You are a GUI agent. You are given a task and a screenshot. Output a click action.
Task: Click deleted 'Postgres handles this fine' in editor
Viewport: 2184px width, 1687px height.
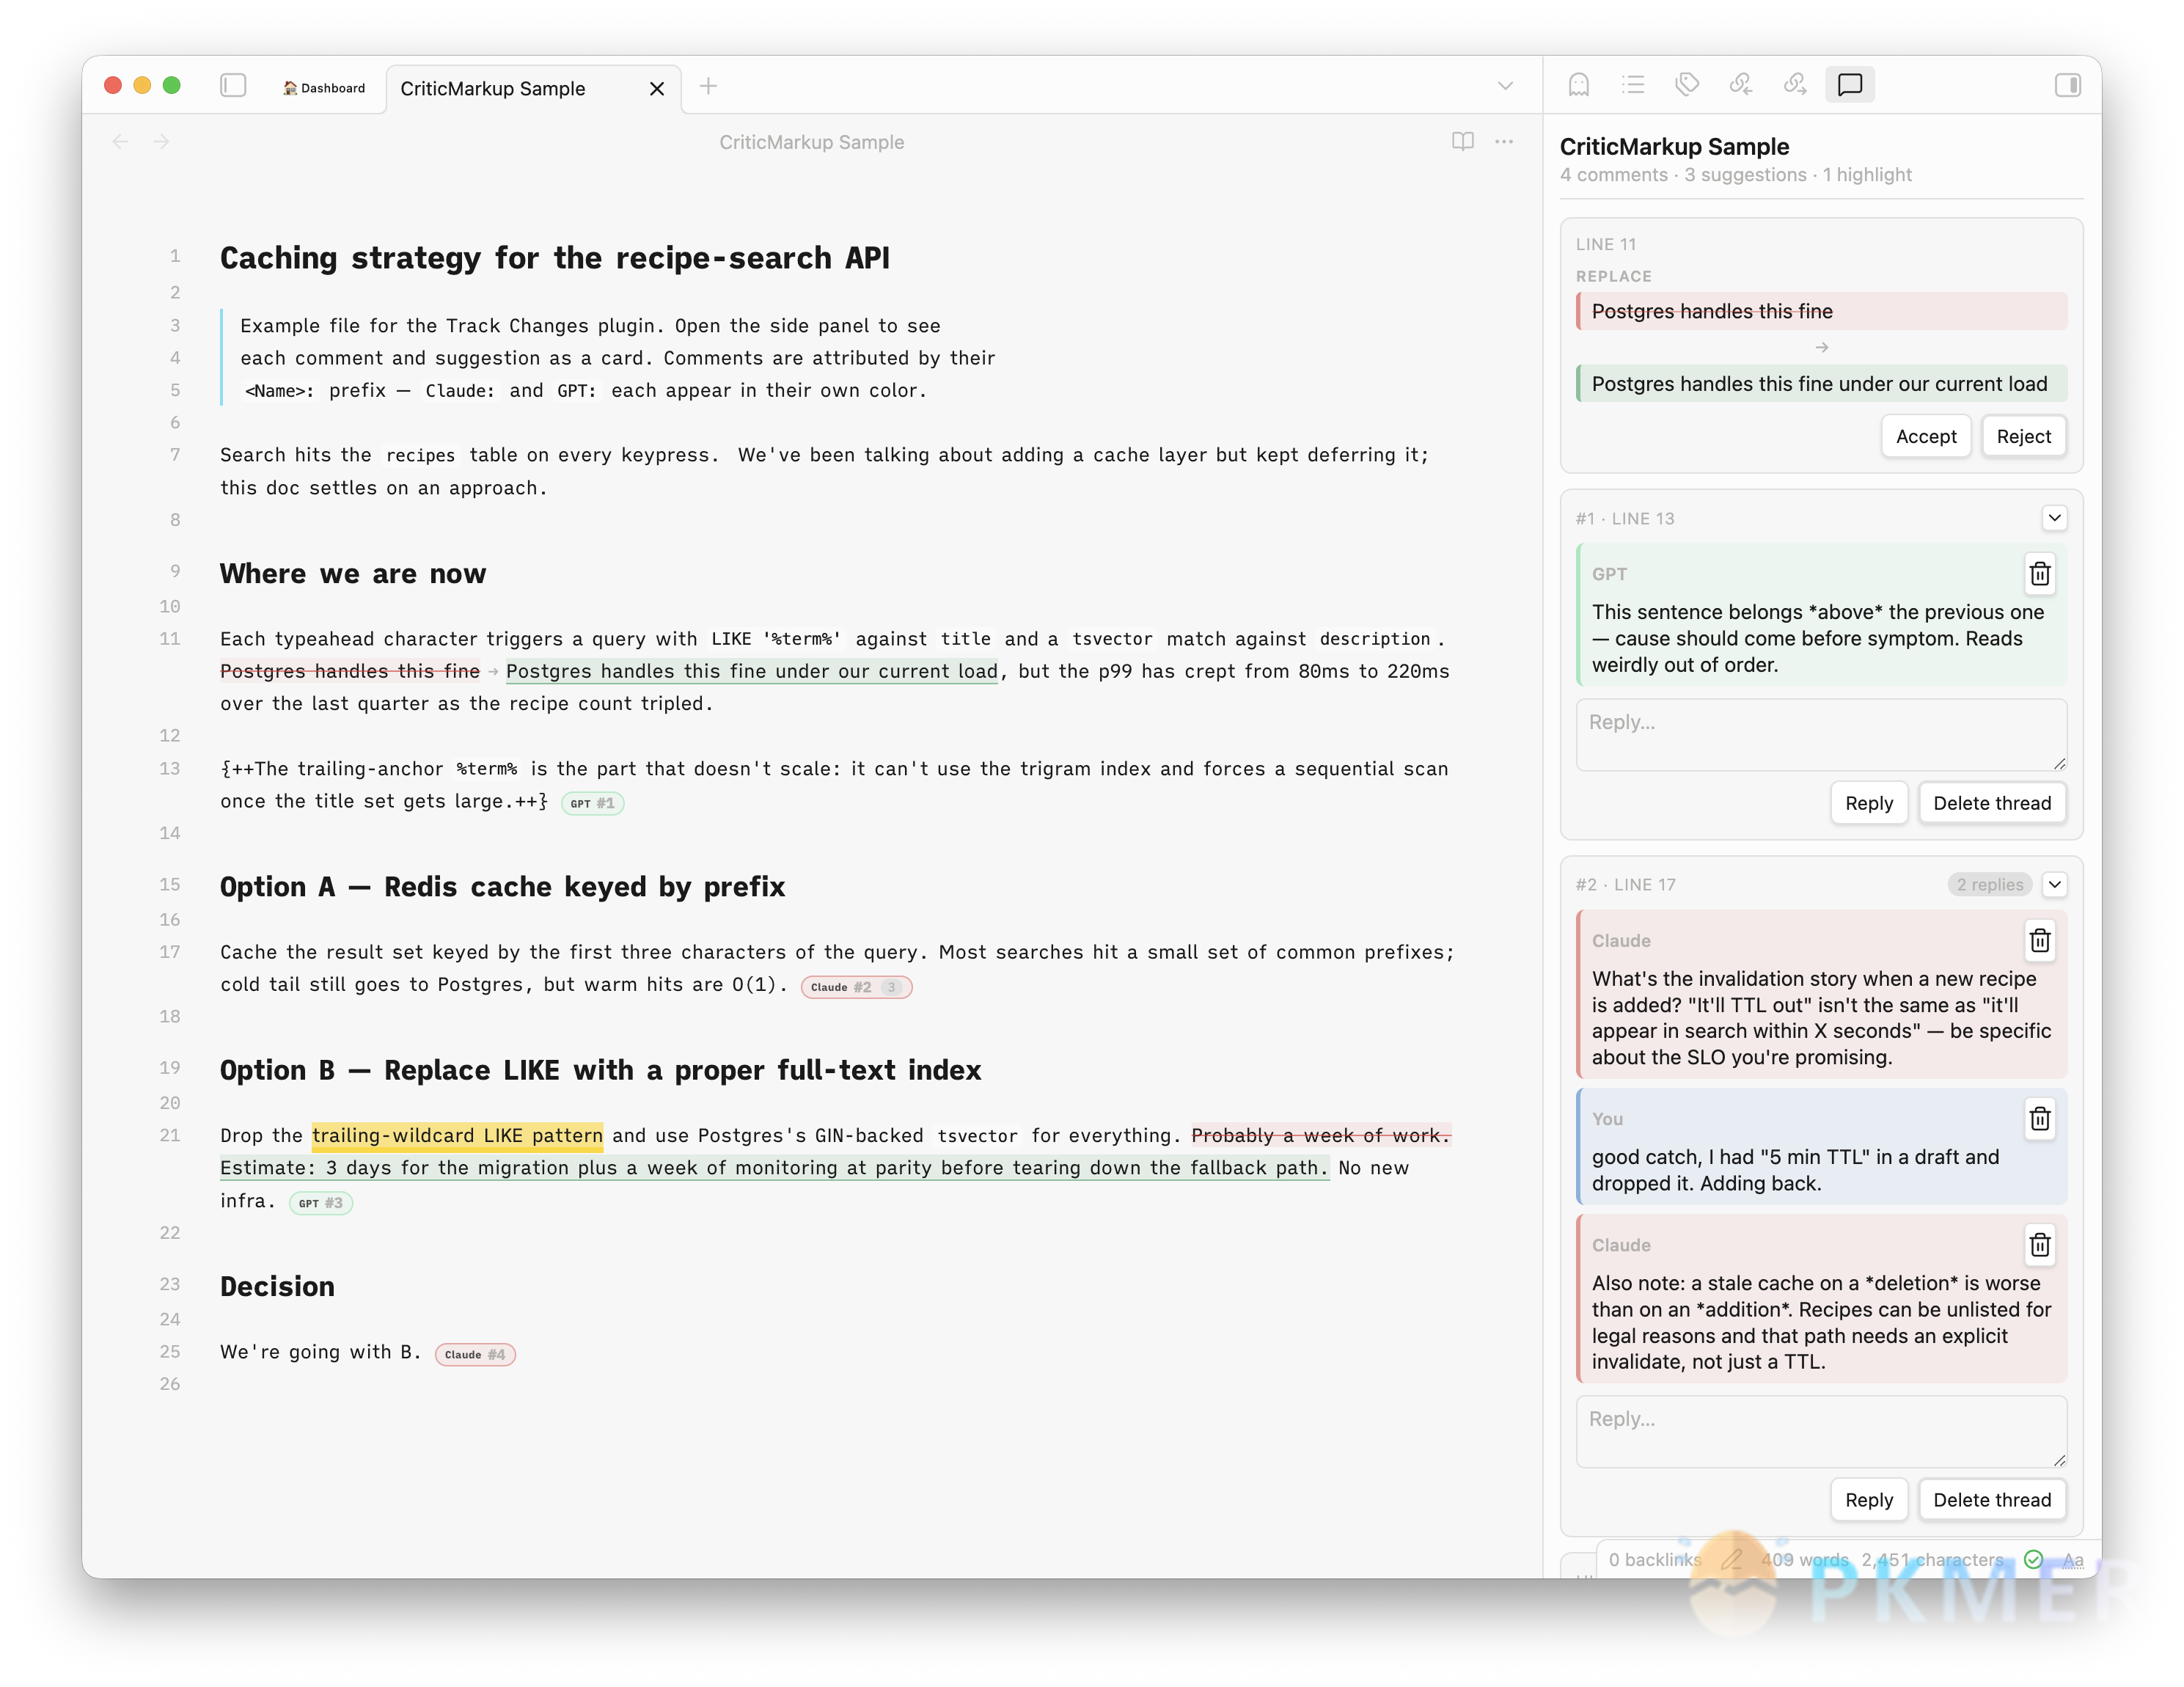tap(350, 671)
